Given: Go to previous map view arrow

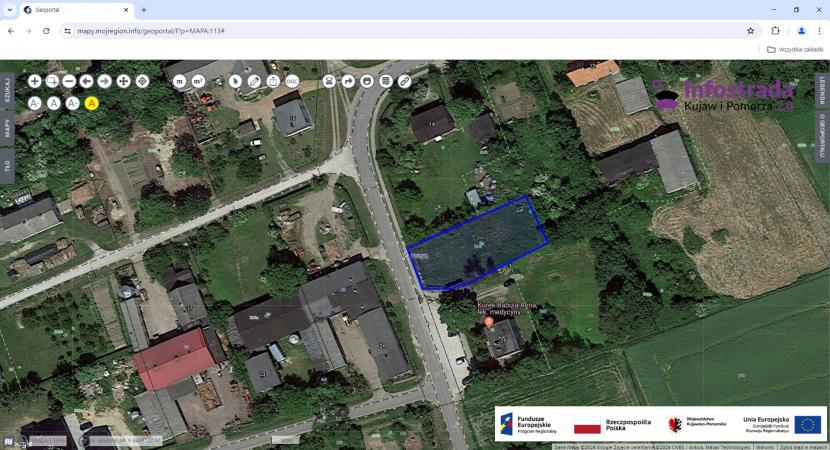Looking at the screenshot, I should point(86,81).
